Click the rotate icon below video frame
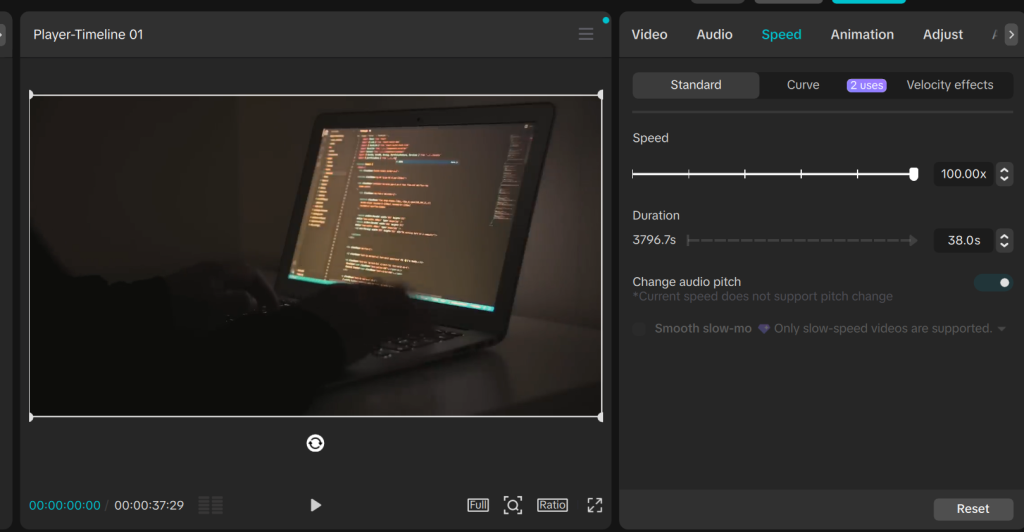Image resolution: width=1024 pixels, height=532 pixels. click(x=315, y=443)
